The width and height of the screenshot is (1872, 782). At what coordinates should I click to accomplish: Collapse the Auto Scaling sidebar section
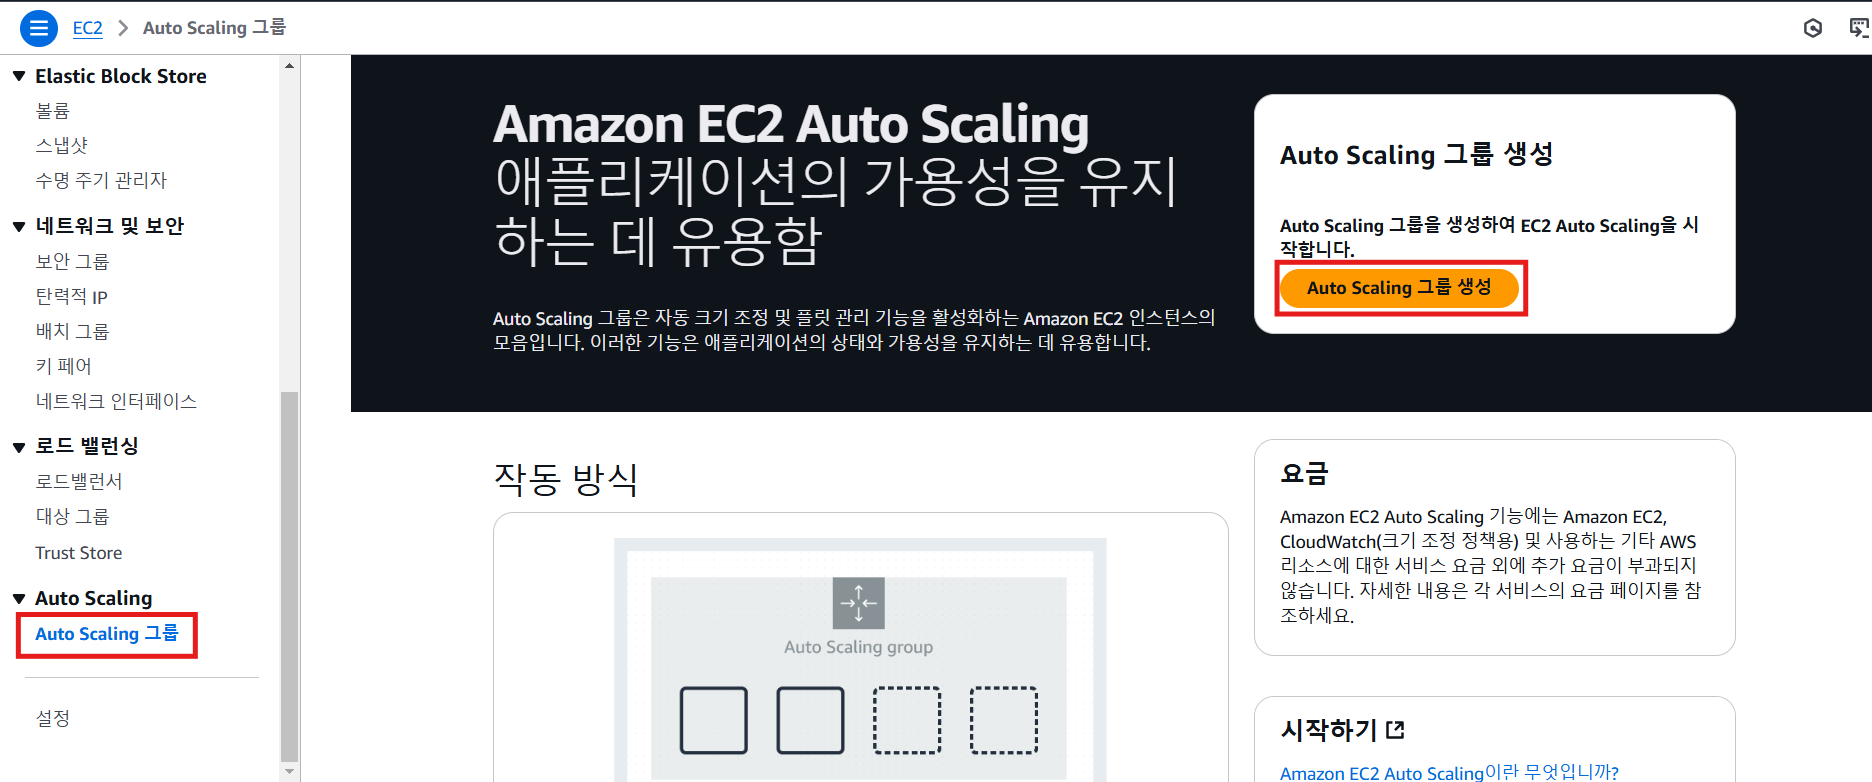point(19,598)
